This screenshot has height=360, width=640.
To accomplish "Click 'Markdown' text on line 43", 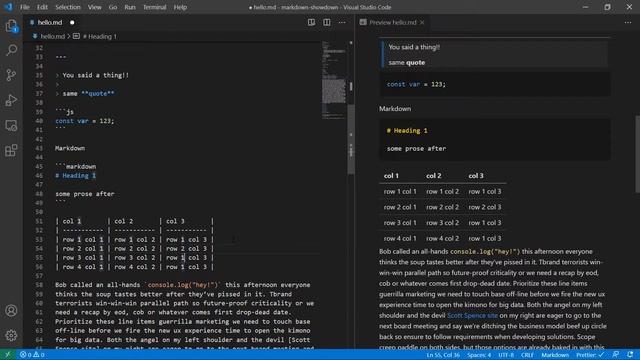I will [70, 148].
